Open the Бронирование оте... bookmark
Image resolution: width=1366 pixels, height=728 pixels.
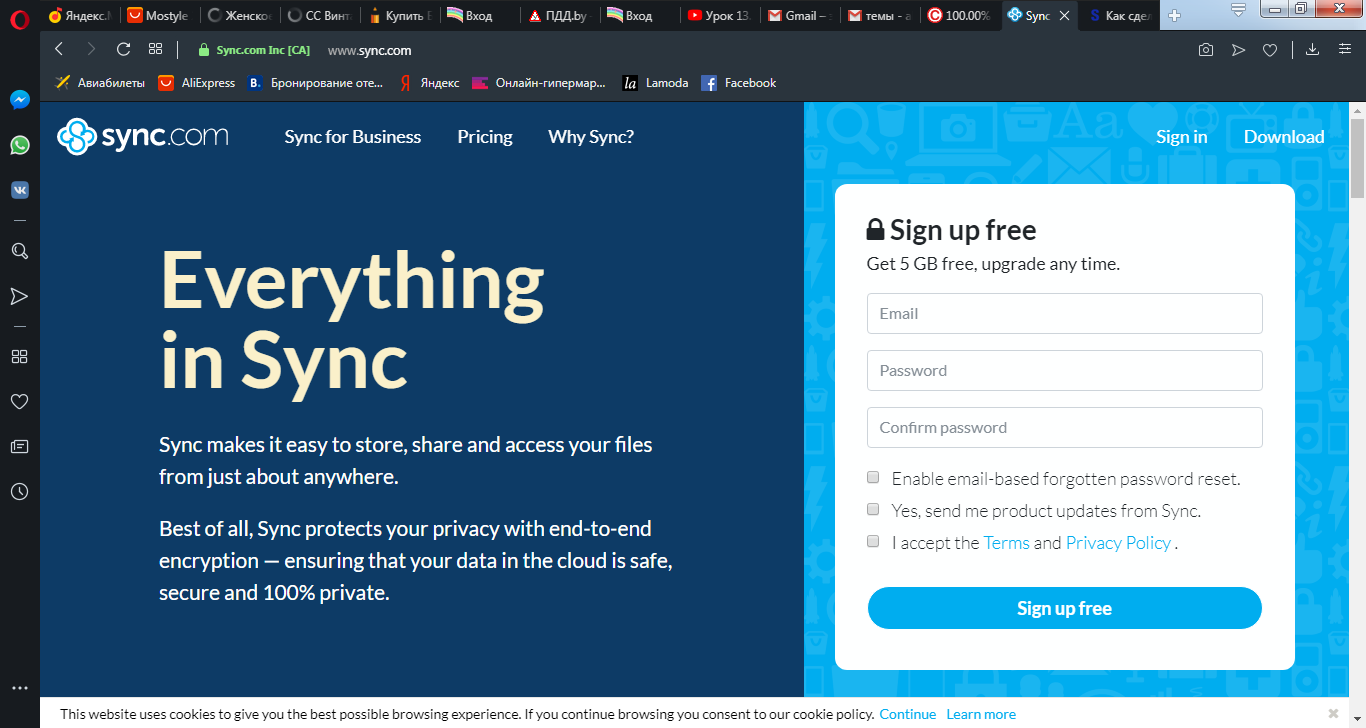(316, 83)
